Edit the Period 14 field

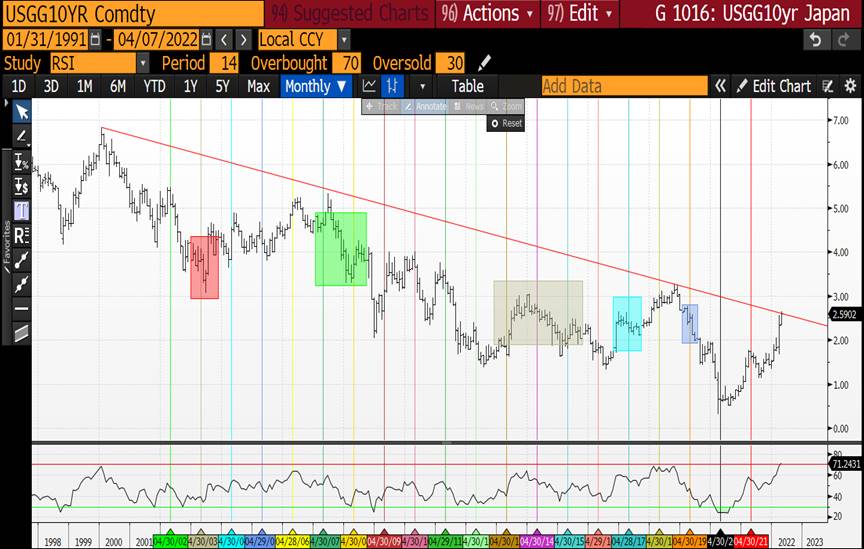click(224, 63)
